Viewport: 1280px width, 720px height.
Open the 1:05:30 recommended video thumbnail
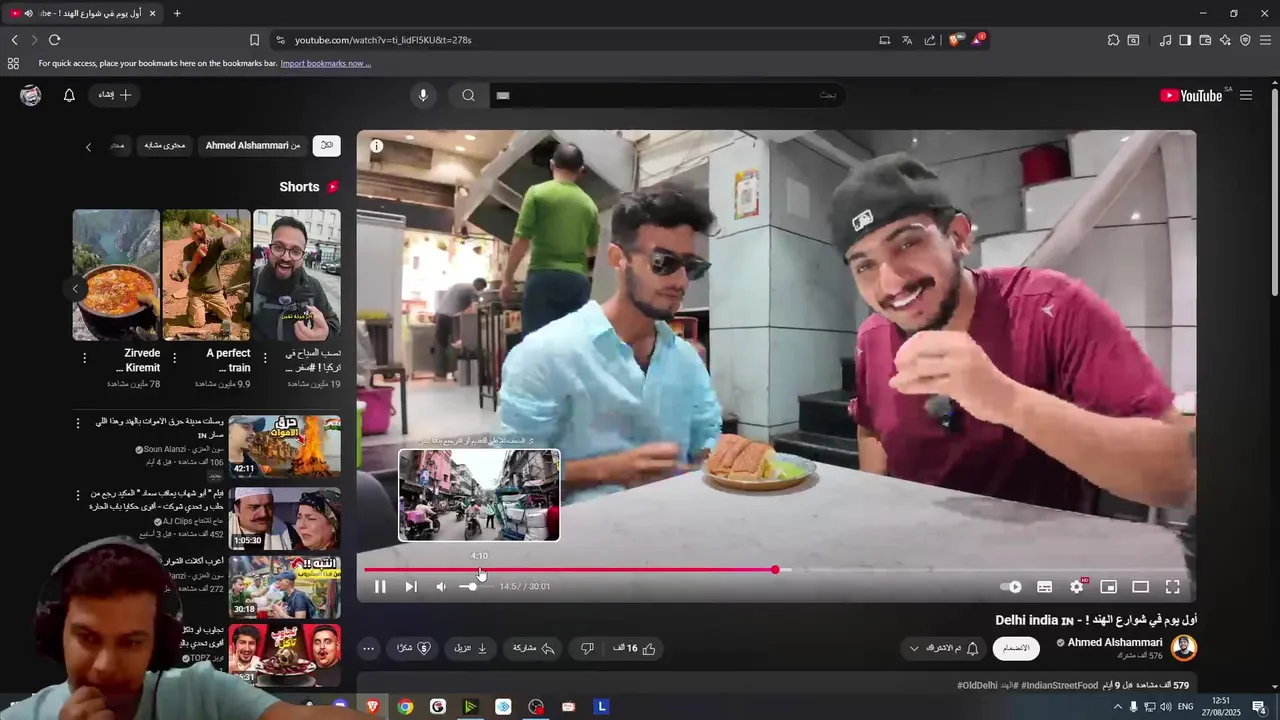point(285,518)
